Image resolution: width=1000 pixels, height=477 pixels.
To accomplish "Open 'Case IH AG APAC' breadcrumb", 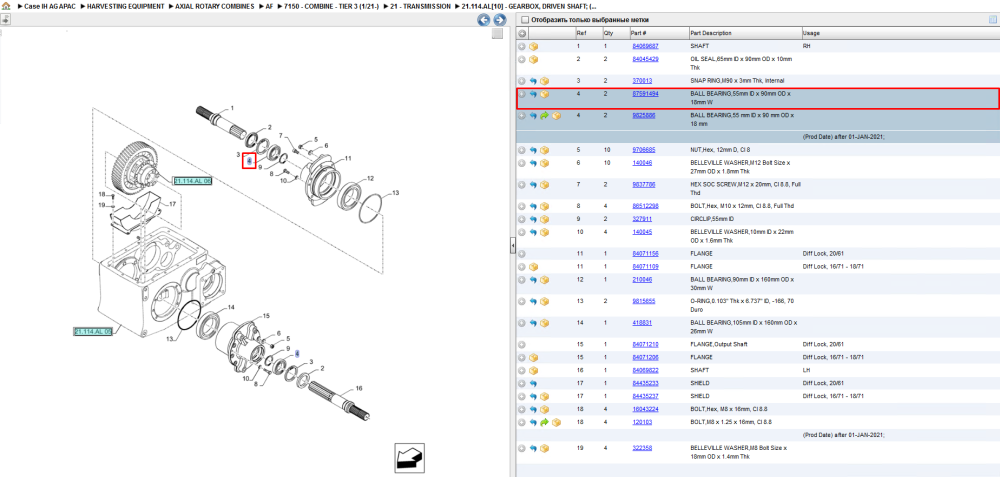I will 50,6.
